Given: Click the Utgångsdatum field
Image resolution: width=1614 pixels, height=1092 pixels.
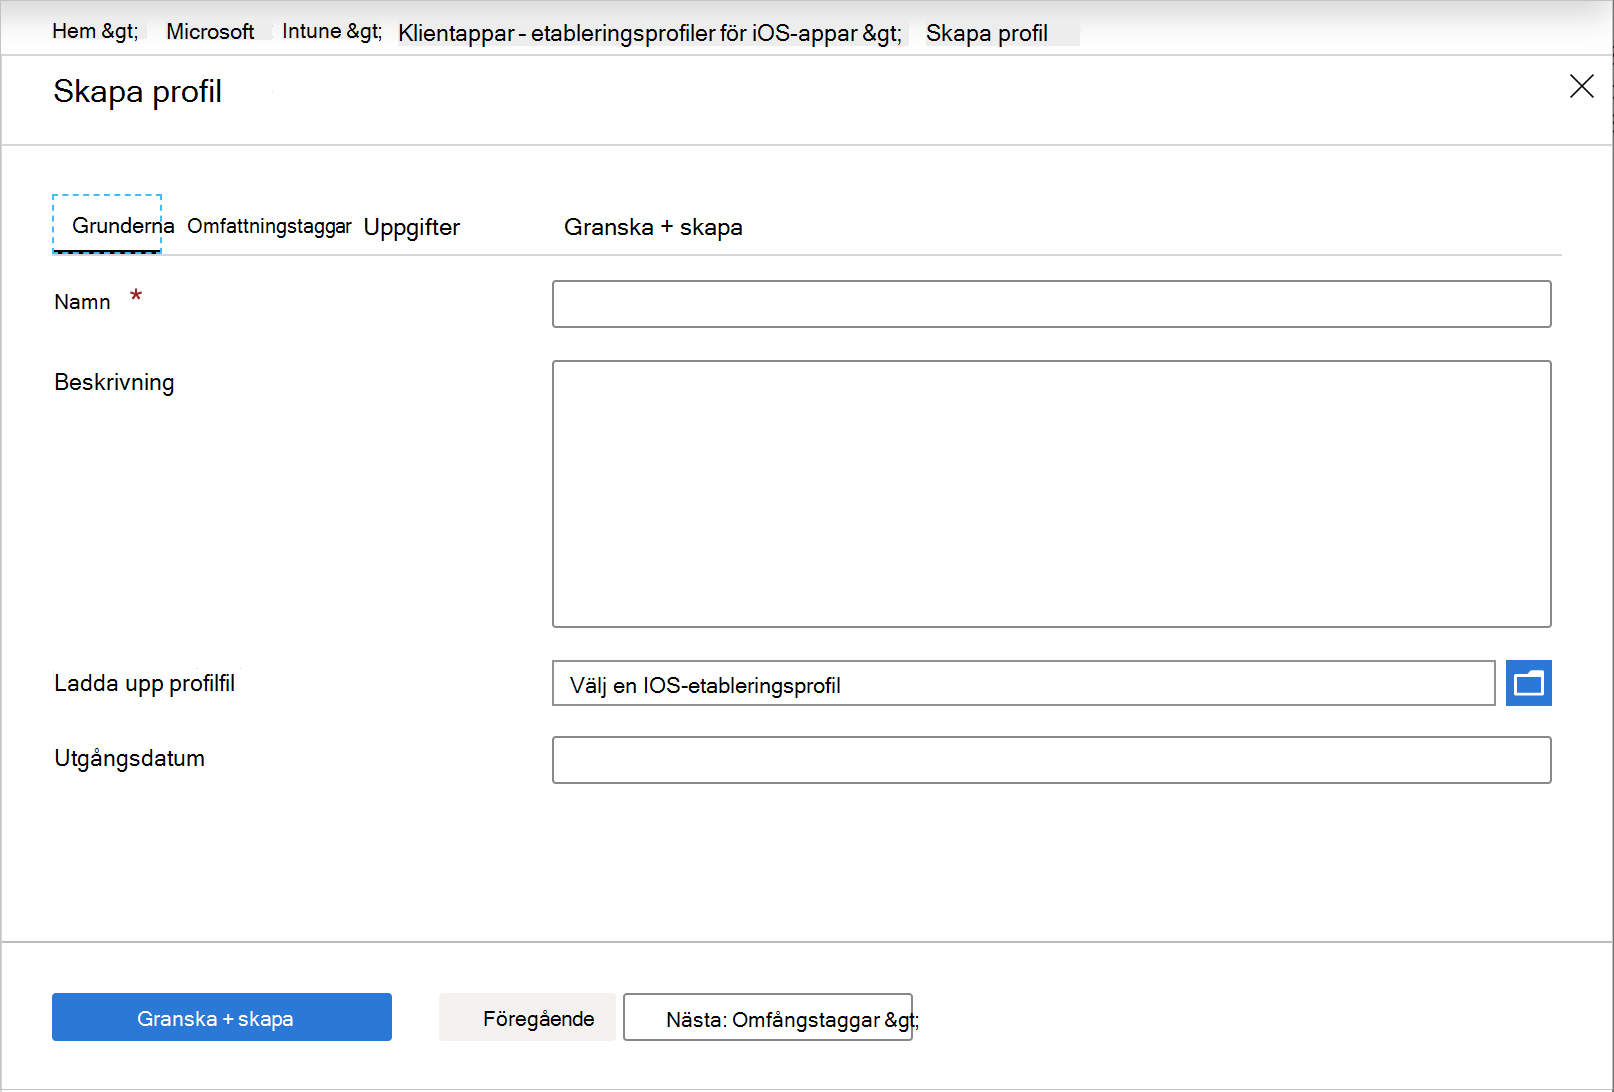Looking at the screenshot, I should [x=1051, y=760].
